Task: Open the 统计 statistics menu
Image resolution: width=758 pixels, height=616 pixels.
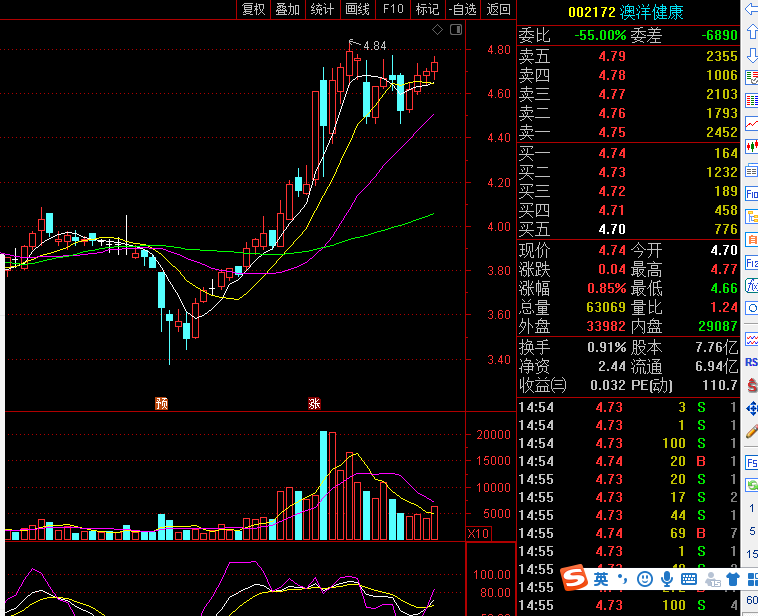Action: pyautogui.click(x=322, y=9)
